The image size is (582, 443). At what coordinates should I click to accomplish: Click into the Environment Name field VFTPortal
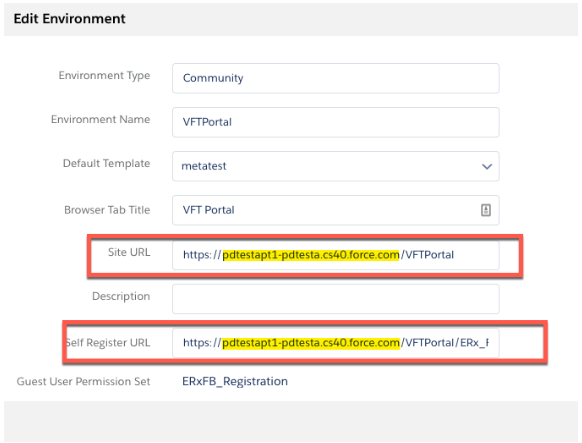pos(336,122)
